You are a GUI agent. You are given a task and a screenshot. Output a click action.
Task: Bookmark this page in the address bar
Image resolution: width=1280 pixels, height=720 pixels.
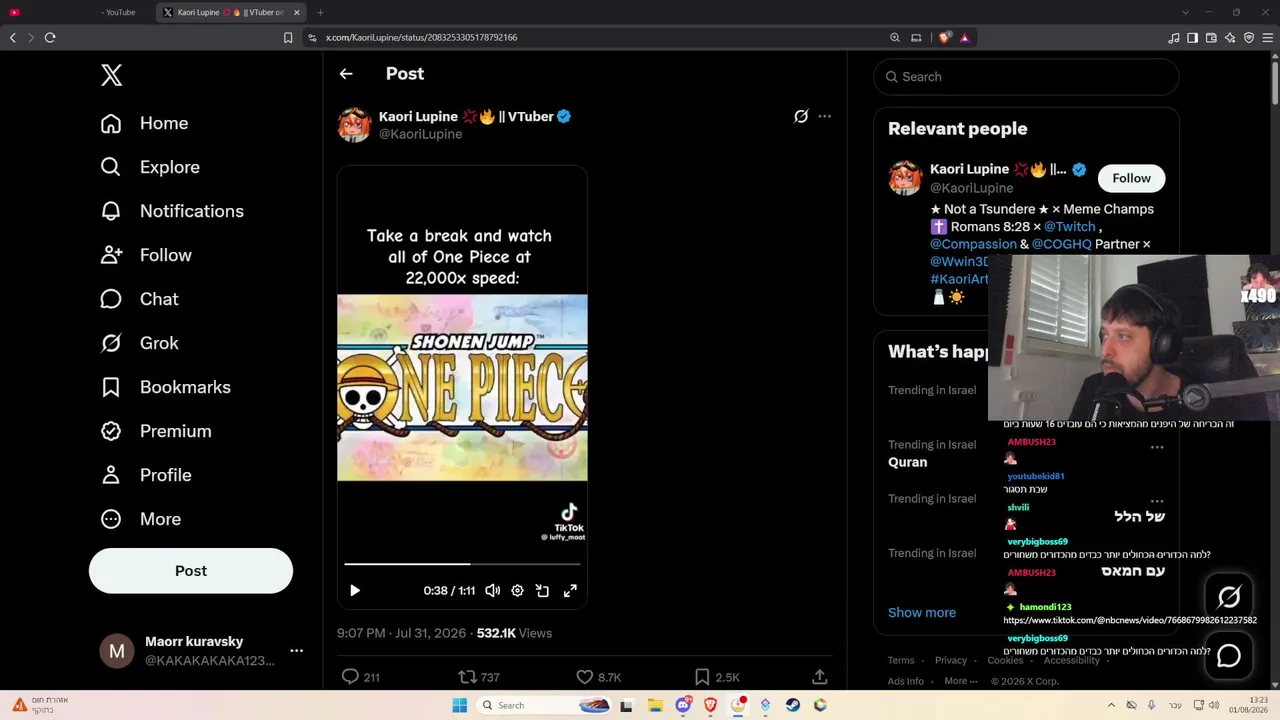[288, 38]
